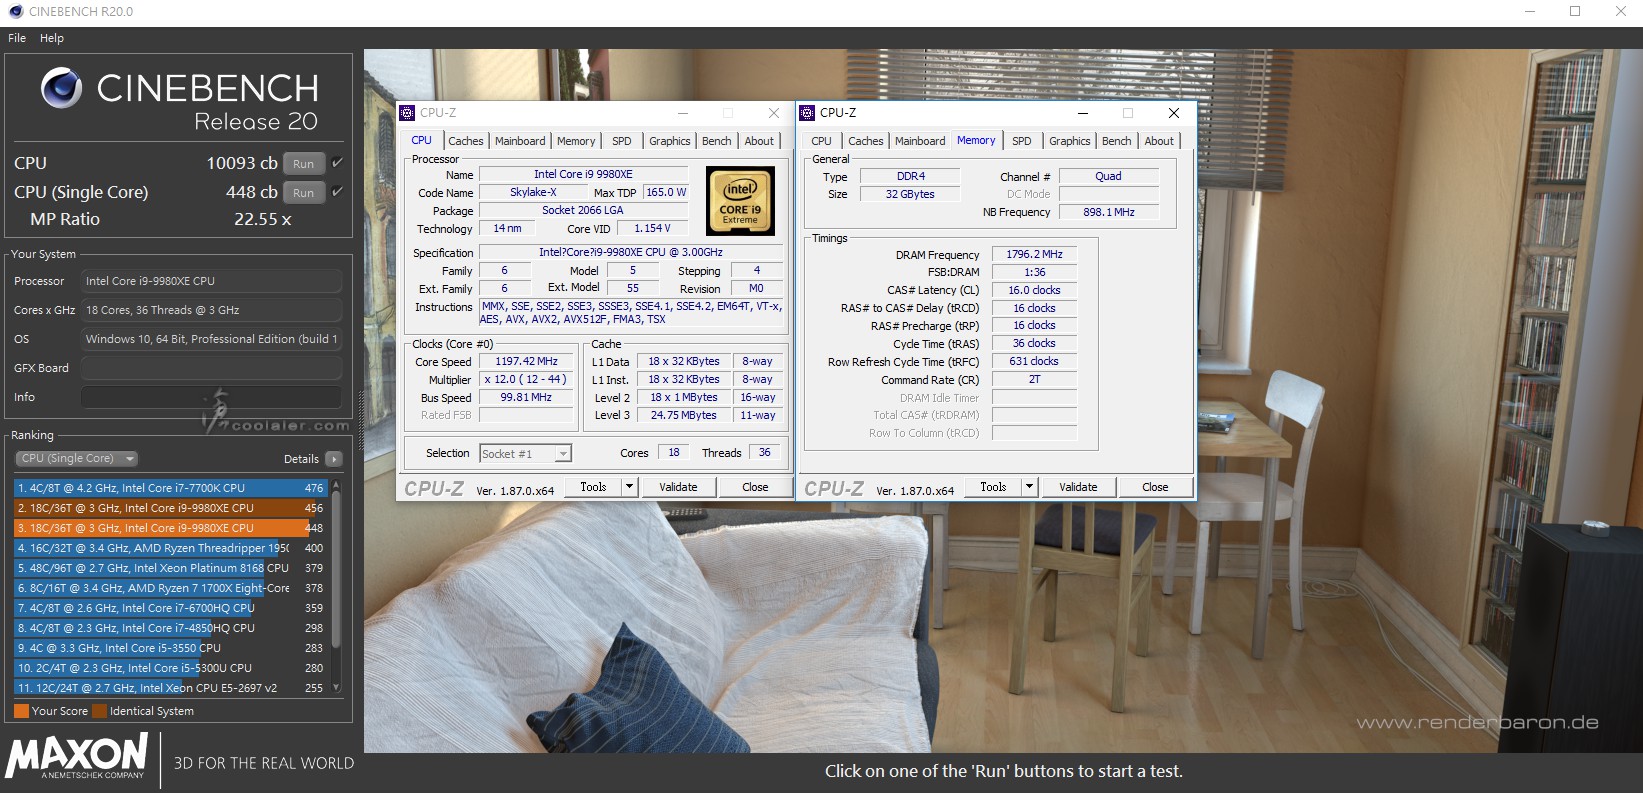Click Validate in right CPU-Z window

(x=1078, y=487)
